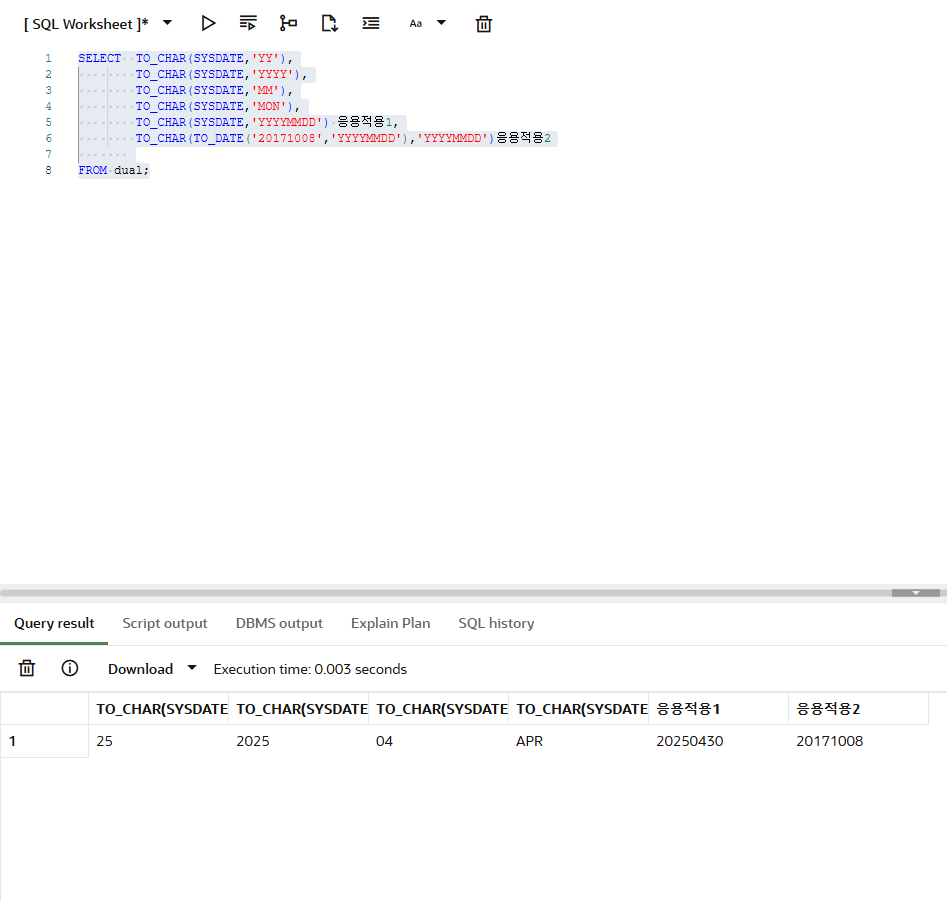Click line number 1 in the editor gutter
947x901 pixels.
(x=48, y=58)
